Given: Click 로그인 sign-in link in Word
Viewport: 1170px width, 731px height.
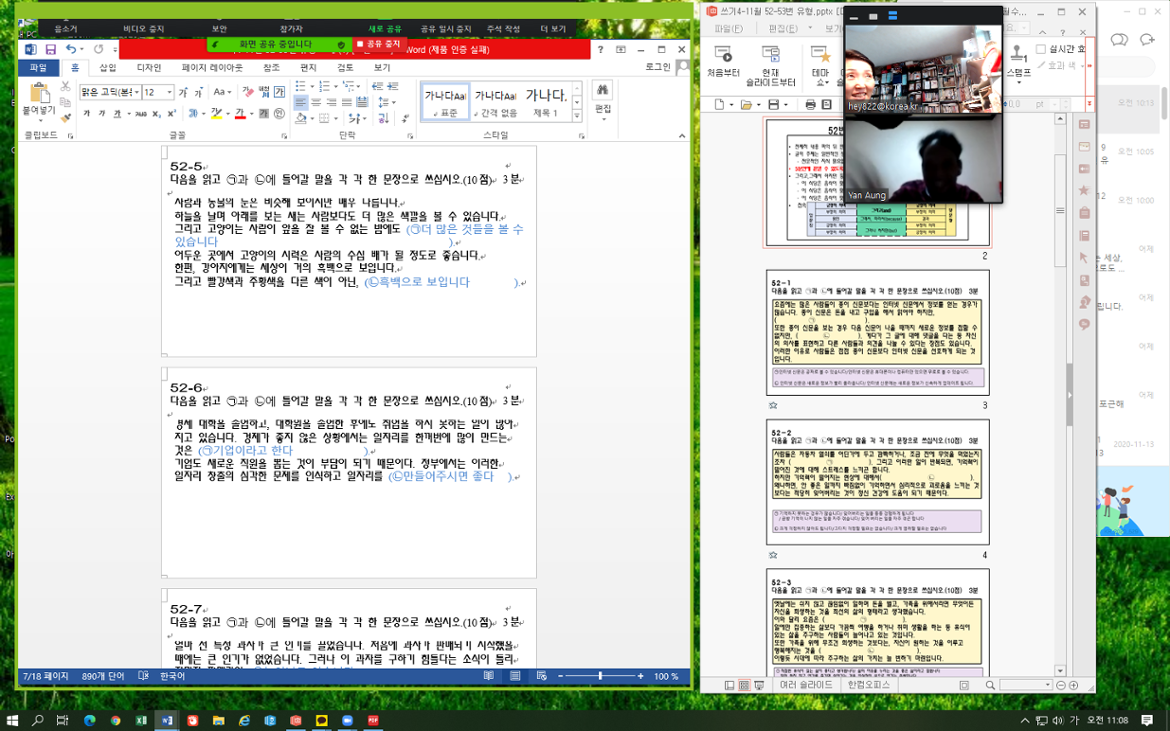Looking at the screenshot, I should (658, 67).
